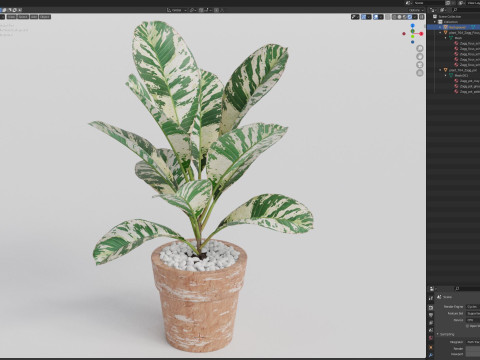Toggle proportional editing in viewport header

[217, 10]
